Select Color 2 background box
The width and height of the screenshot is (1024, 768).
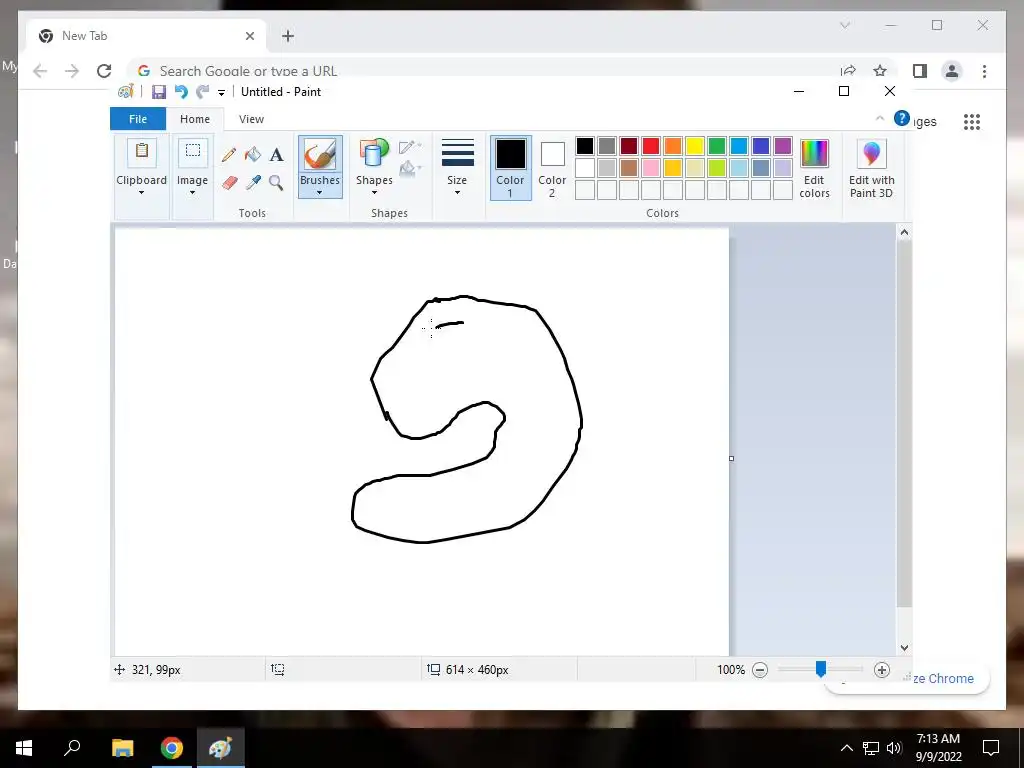tap(552, 170)
